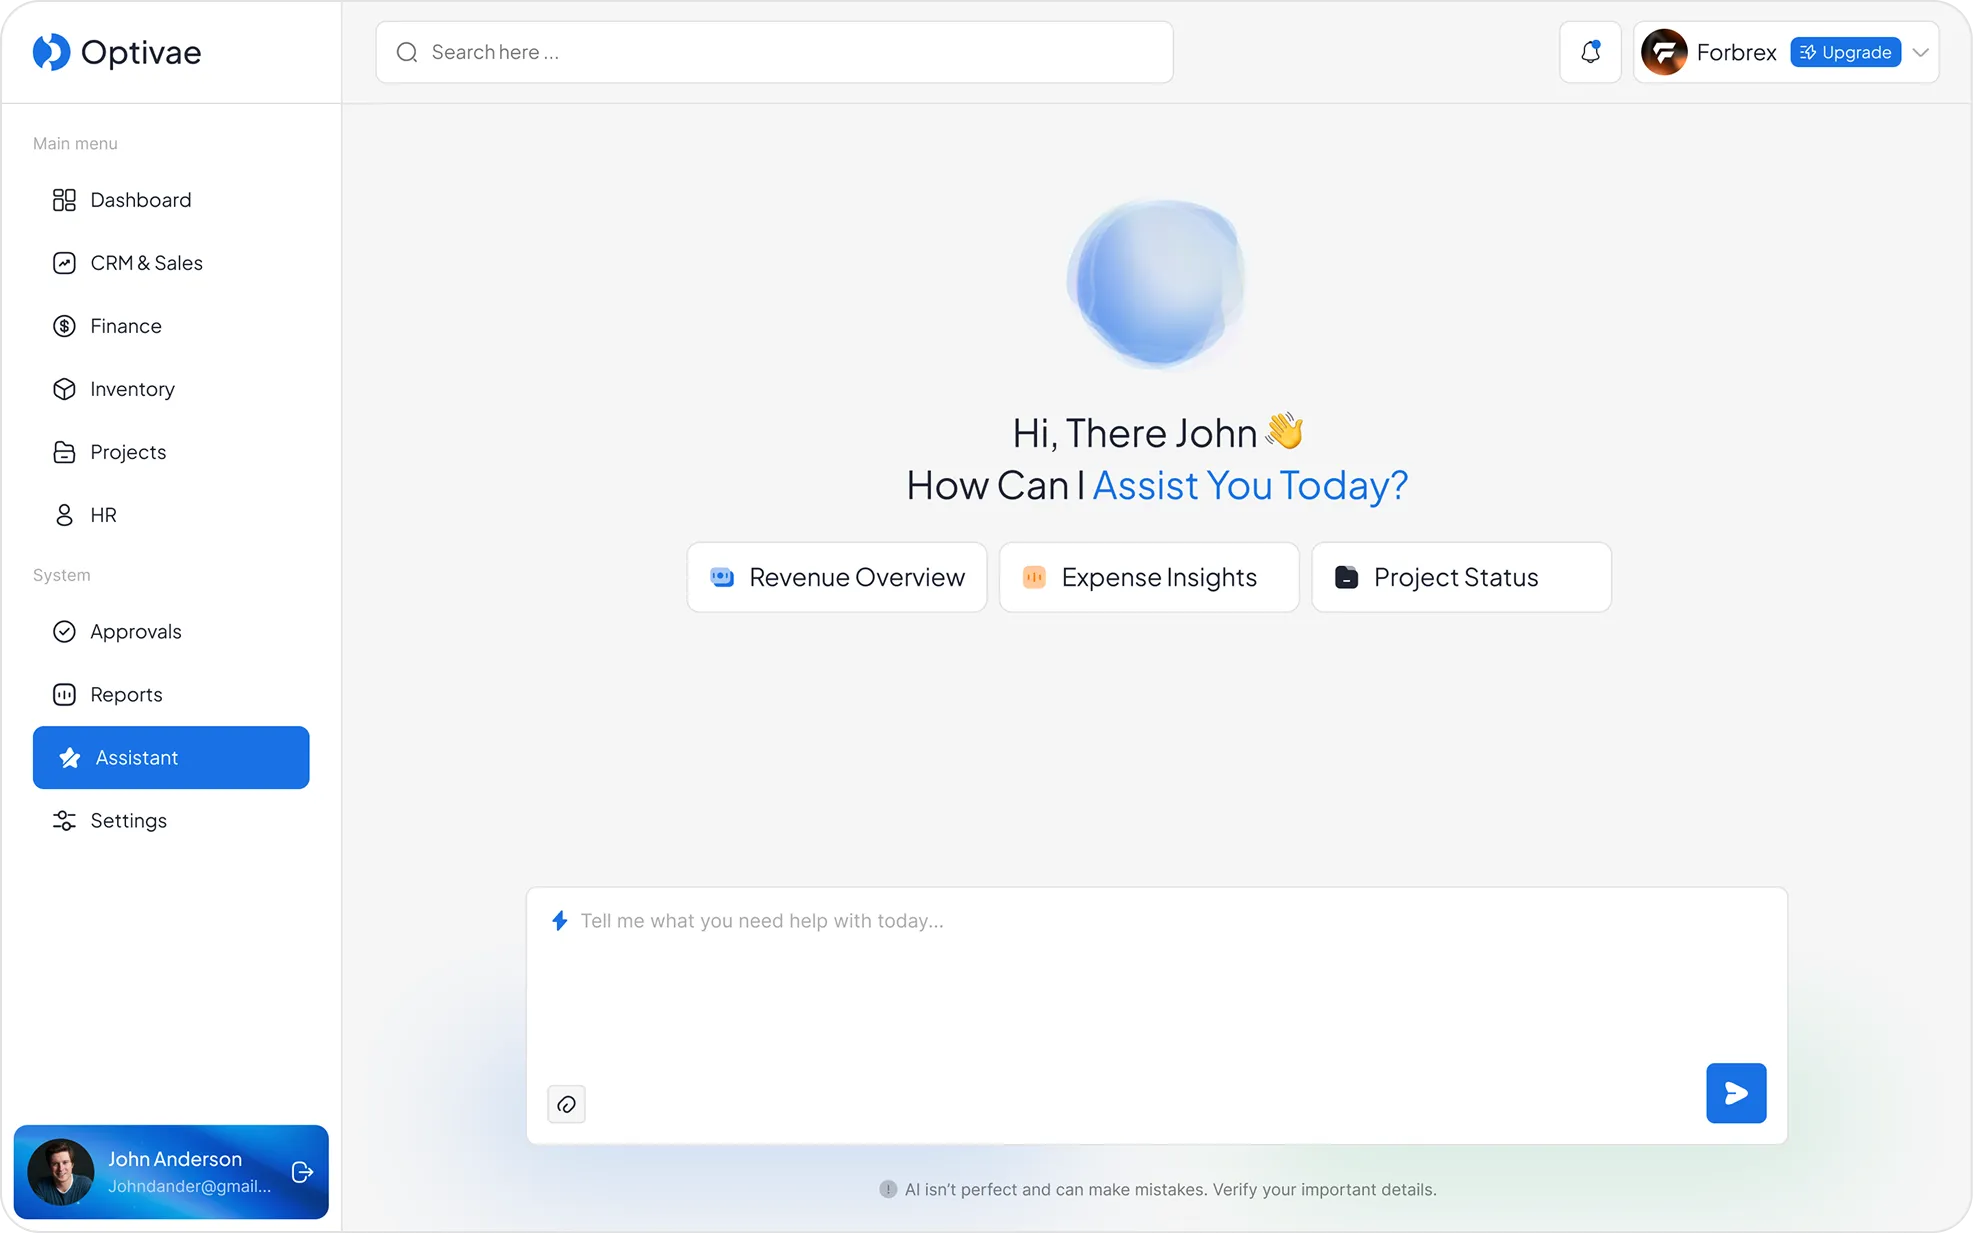Viewport: 1973px width, 1233px height.
Task: Click the HR person icon
Action: point(64,515)
